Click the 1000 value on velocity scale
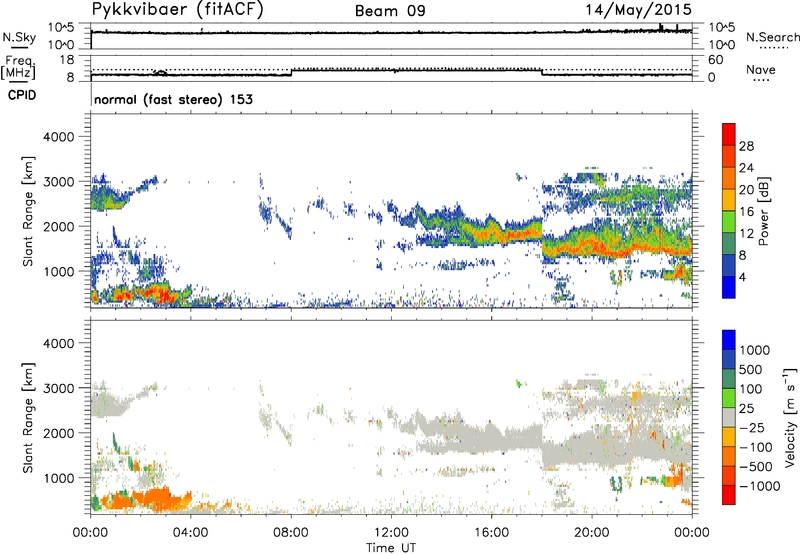This screenshot has width=800, height=554. click(755, 350)
